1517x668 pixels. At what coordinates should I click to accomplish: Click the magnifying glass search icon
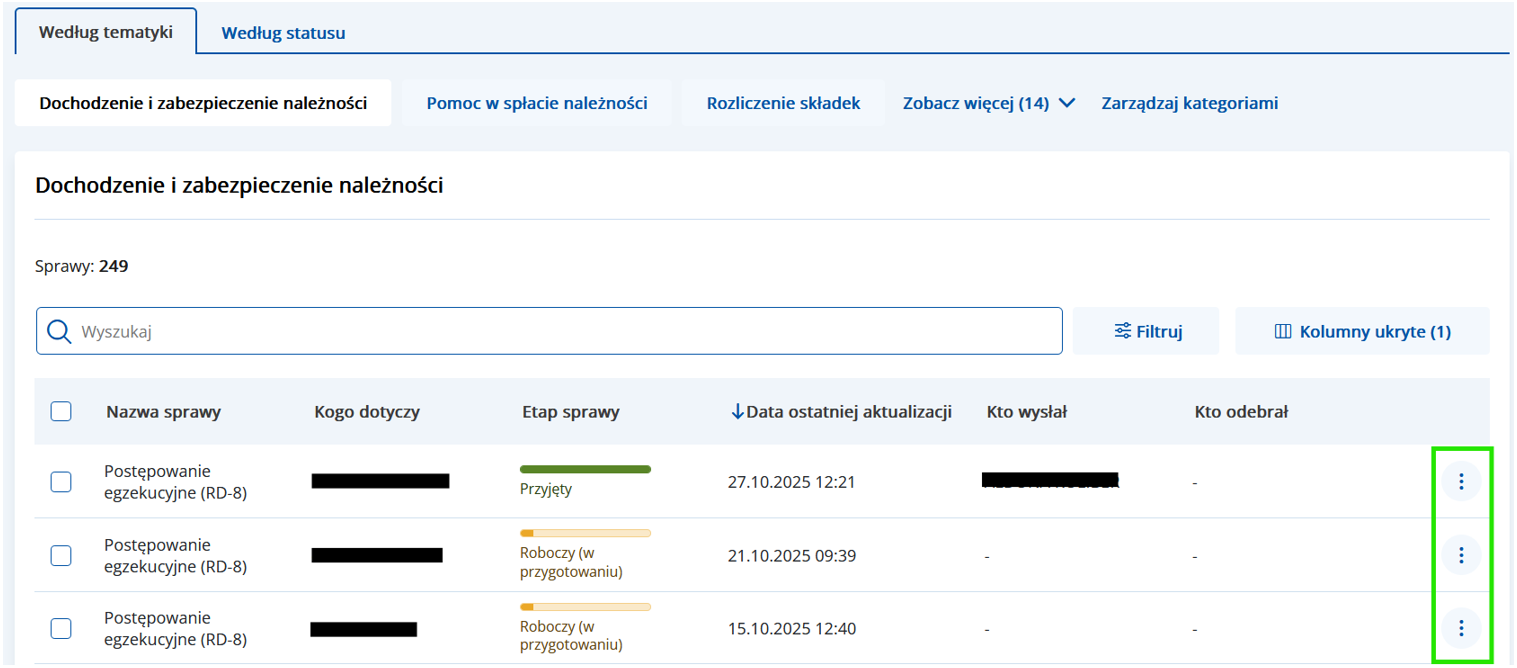tap(59, 332)
